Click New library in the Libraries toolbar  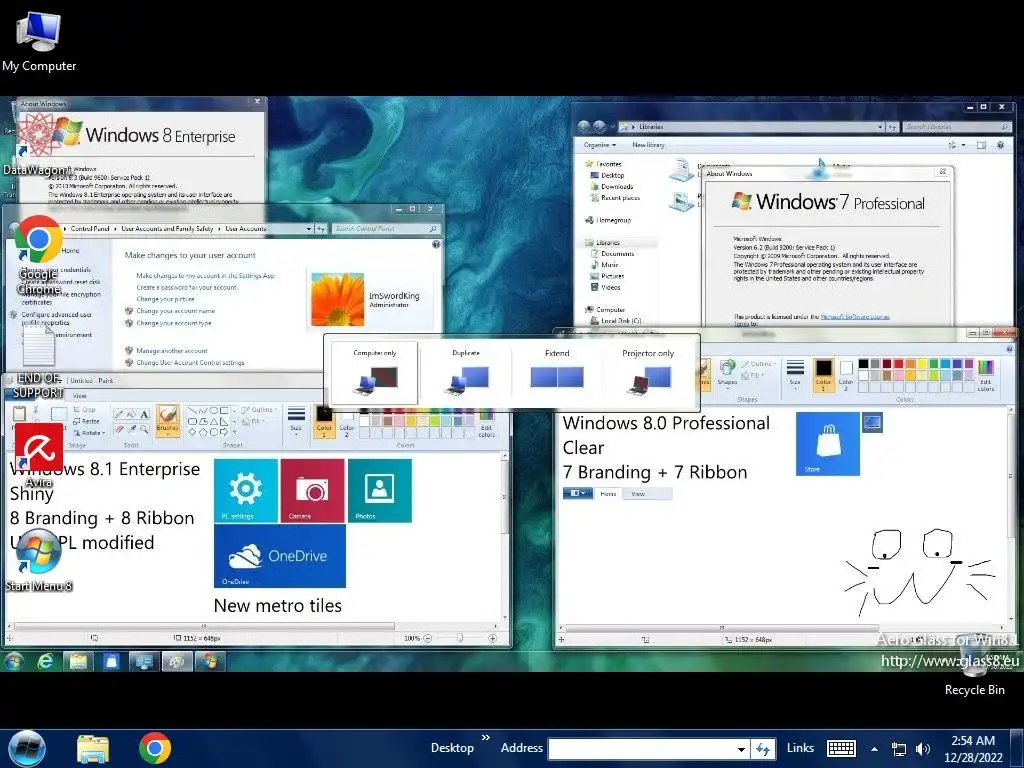[648, 145]
